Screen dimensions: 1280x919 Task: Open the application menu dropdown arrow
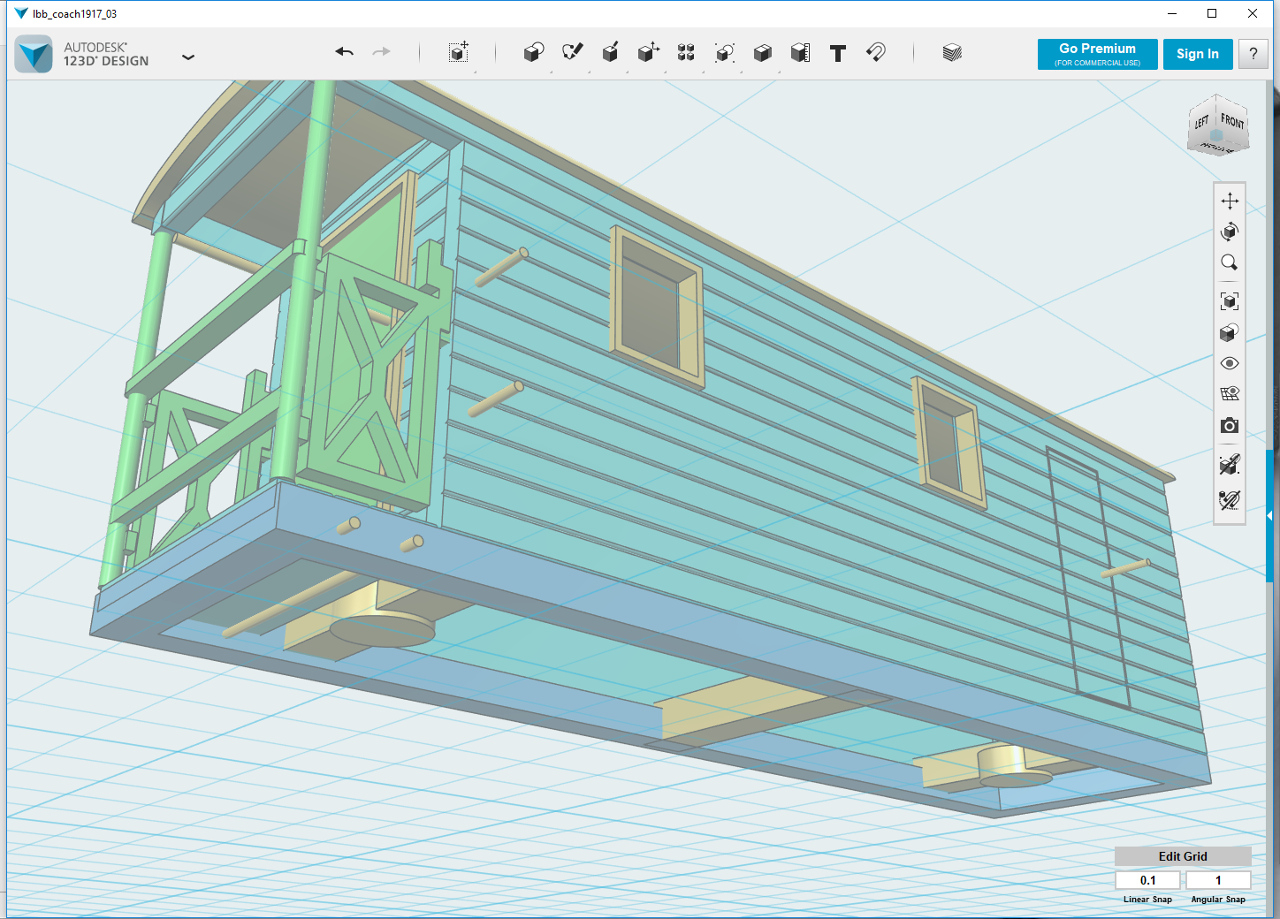point(188,57)
